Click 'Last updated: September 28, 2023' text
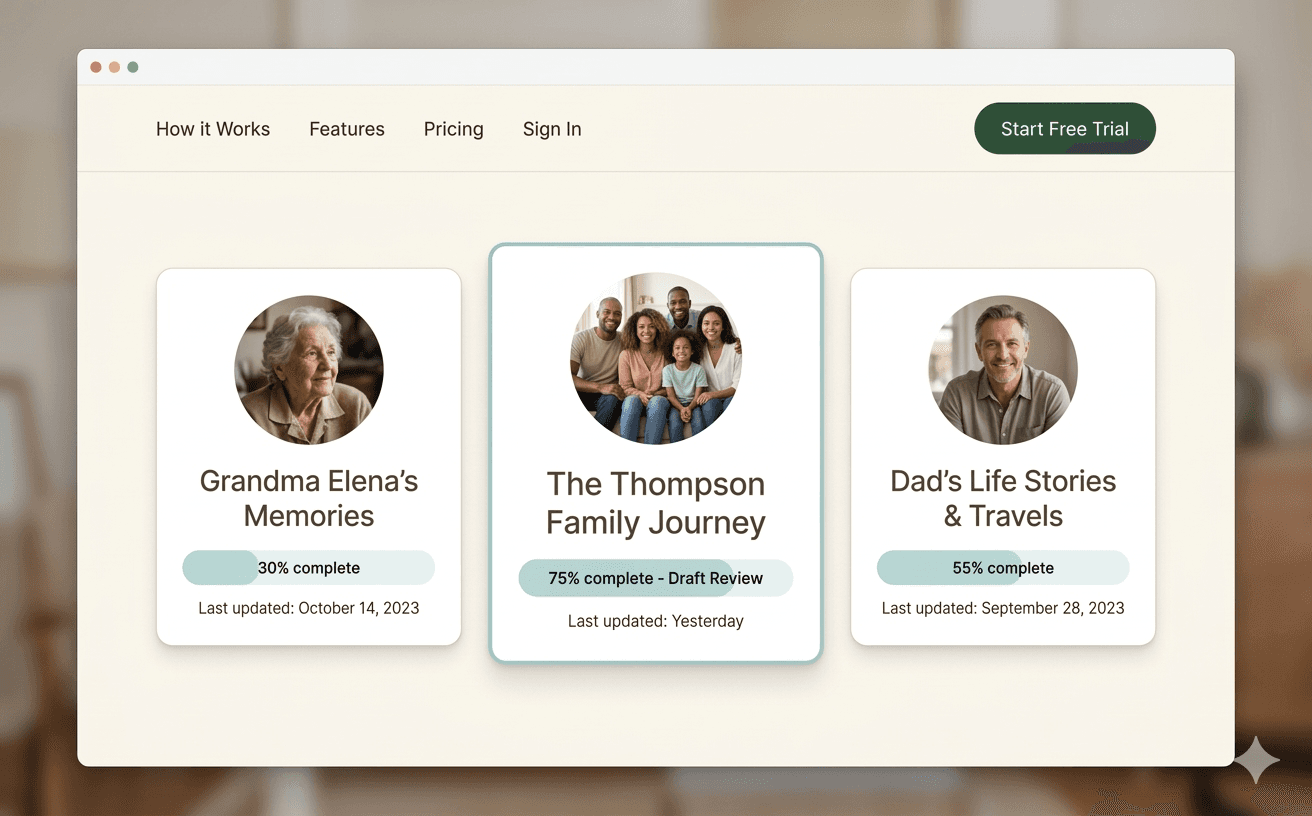Viewport: 1312px width, 816px height. tap(1002, 607)
